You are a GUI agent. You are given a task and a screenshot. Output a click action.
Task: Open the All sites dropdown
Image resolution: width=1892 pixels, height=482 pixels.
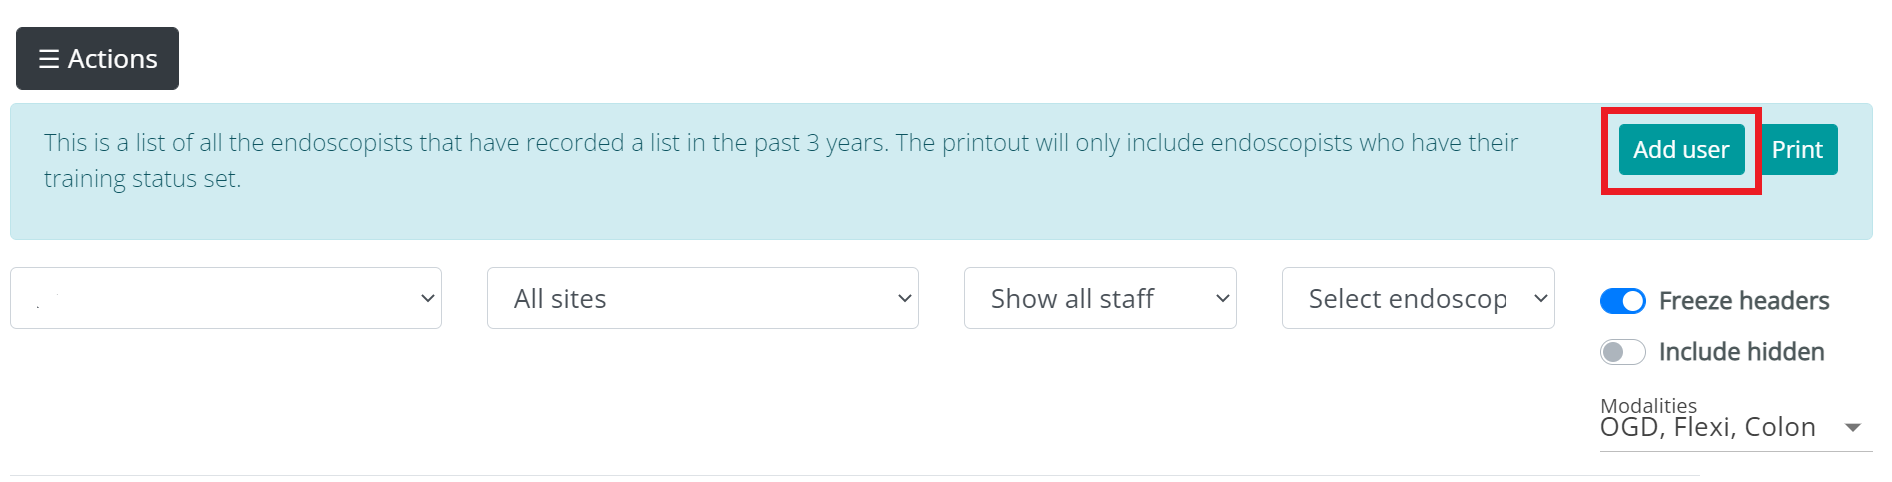pos(690,298)
